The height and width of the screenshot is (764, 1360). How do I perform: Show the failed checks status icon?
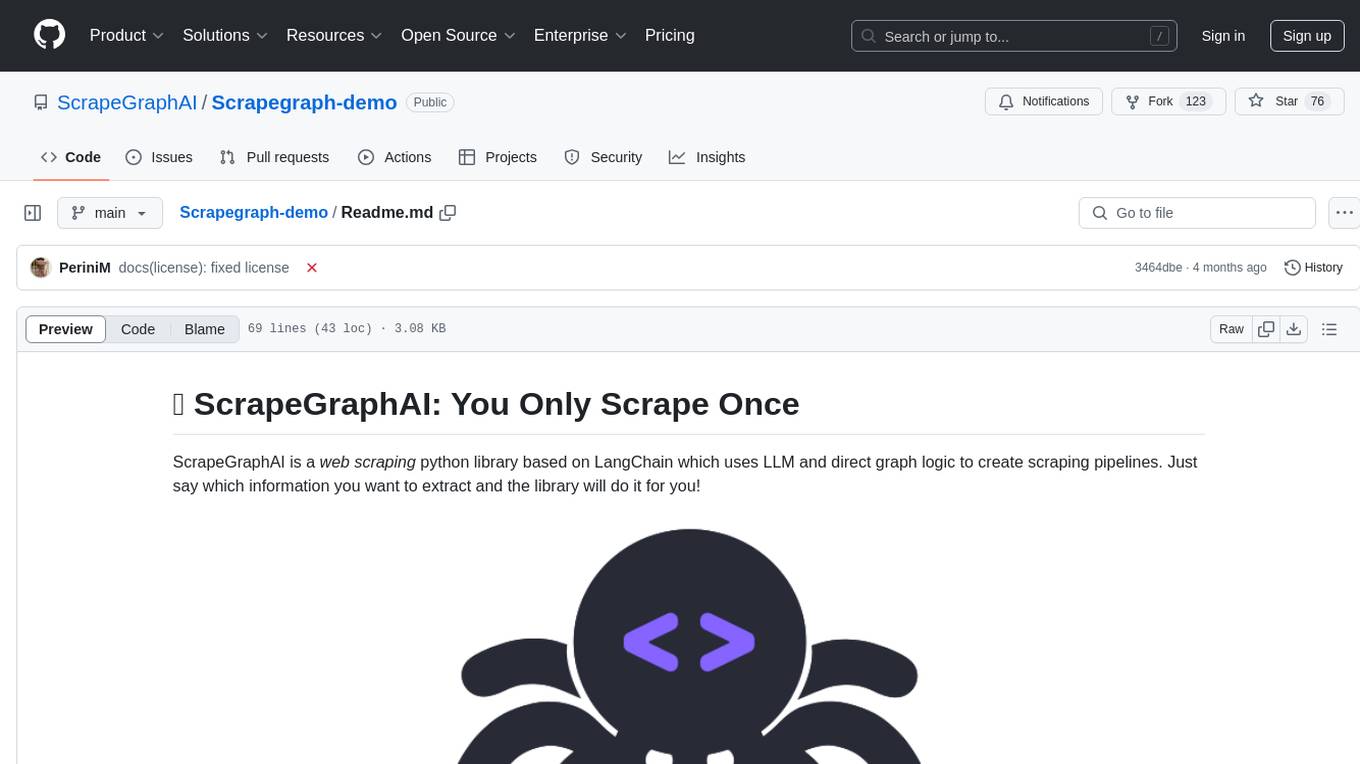point(312,268)
